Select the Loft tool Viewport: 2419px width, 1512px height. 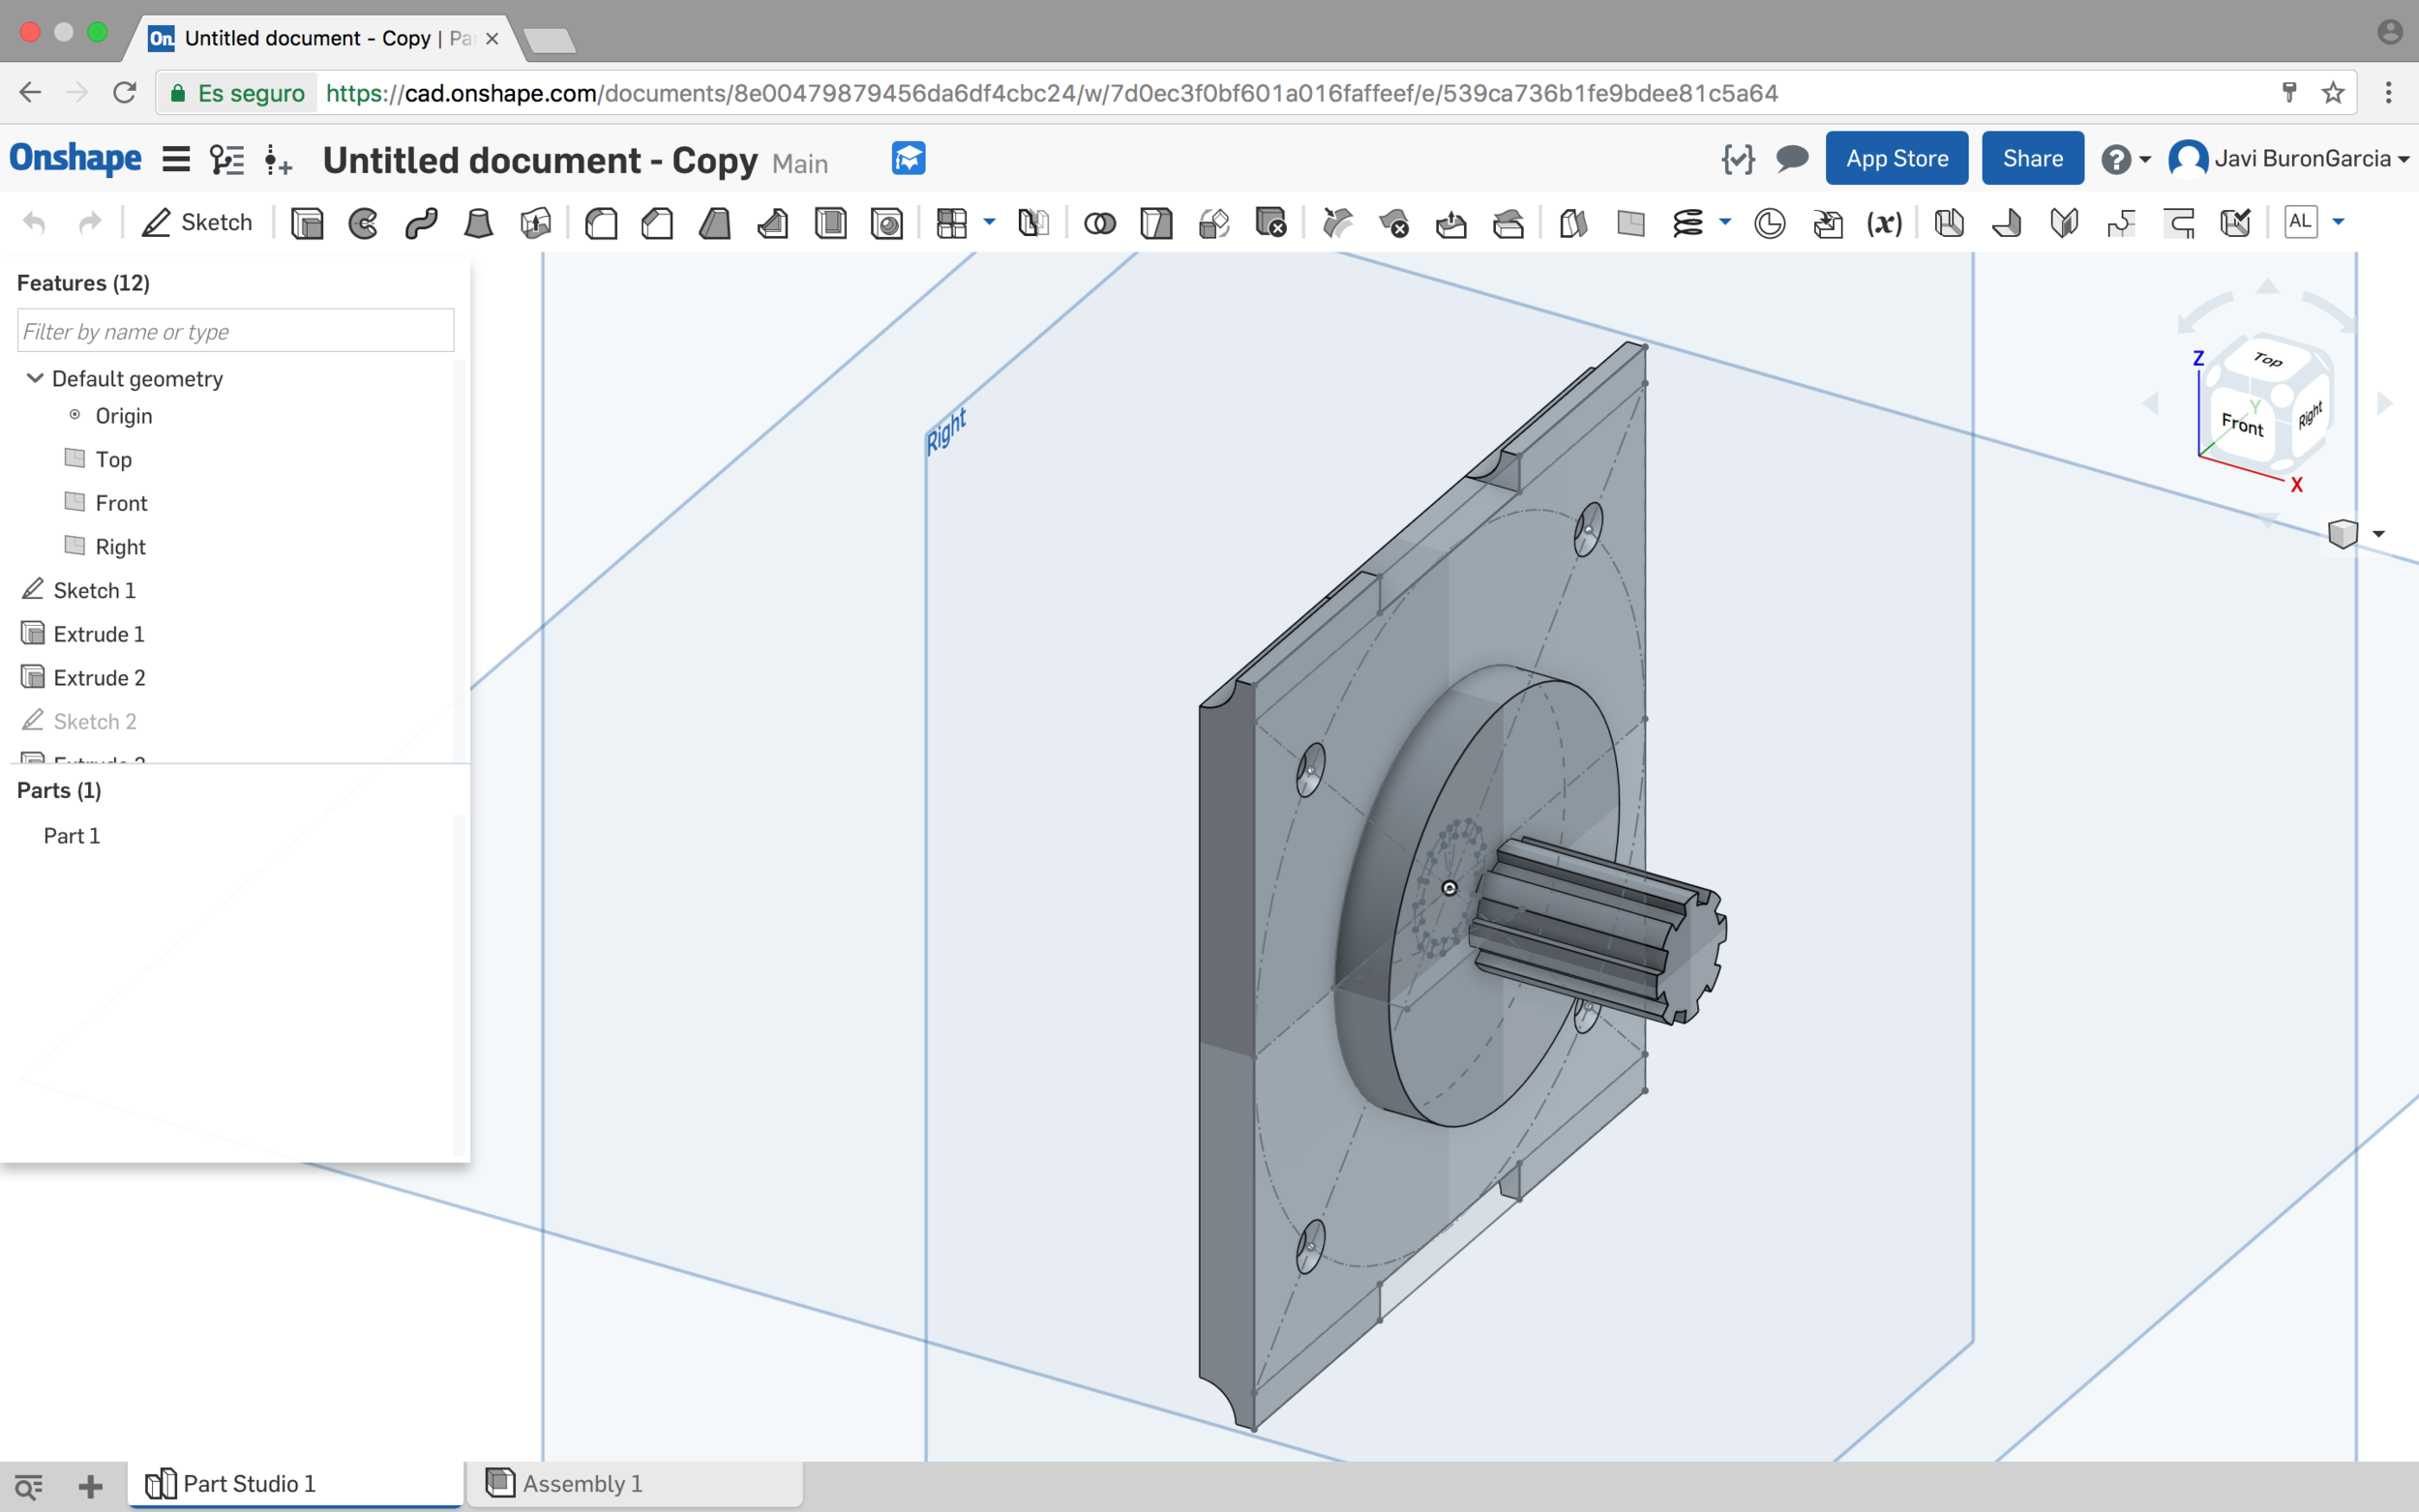pyautogui.click(x=479, y=222)
